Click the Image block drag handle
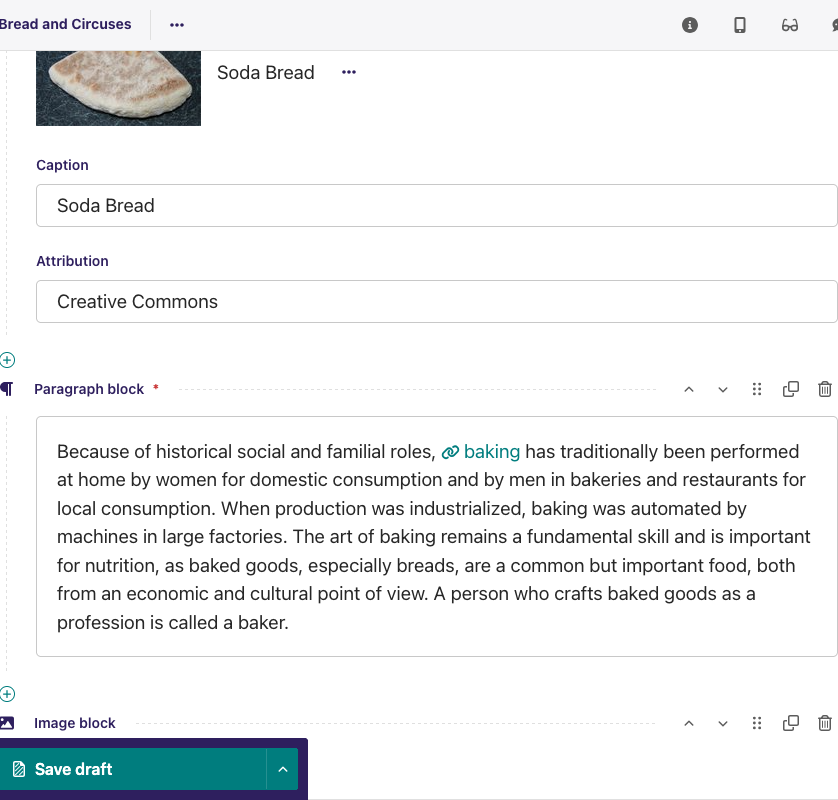 [x=757, y=723]
